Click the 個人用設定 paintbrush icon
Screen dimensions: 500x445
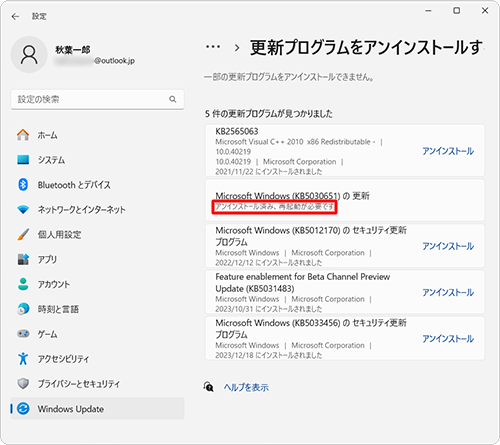coord(23,234)
